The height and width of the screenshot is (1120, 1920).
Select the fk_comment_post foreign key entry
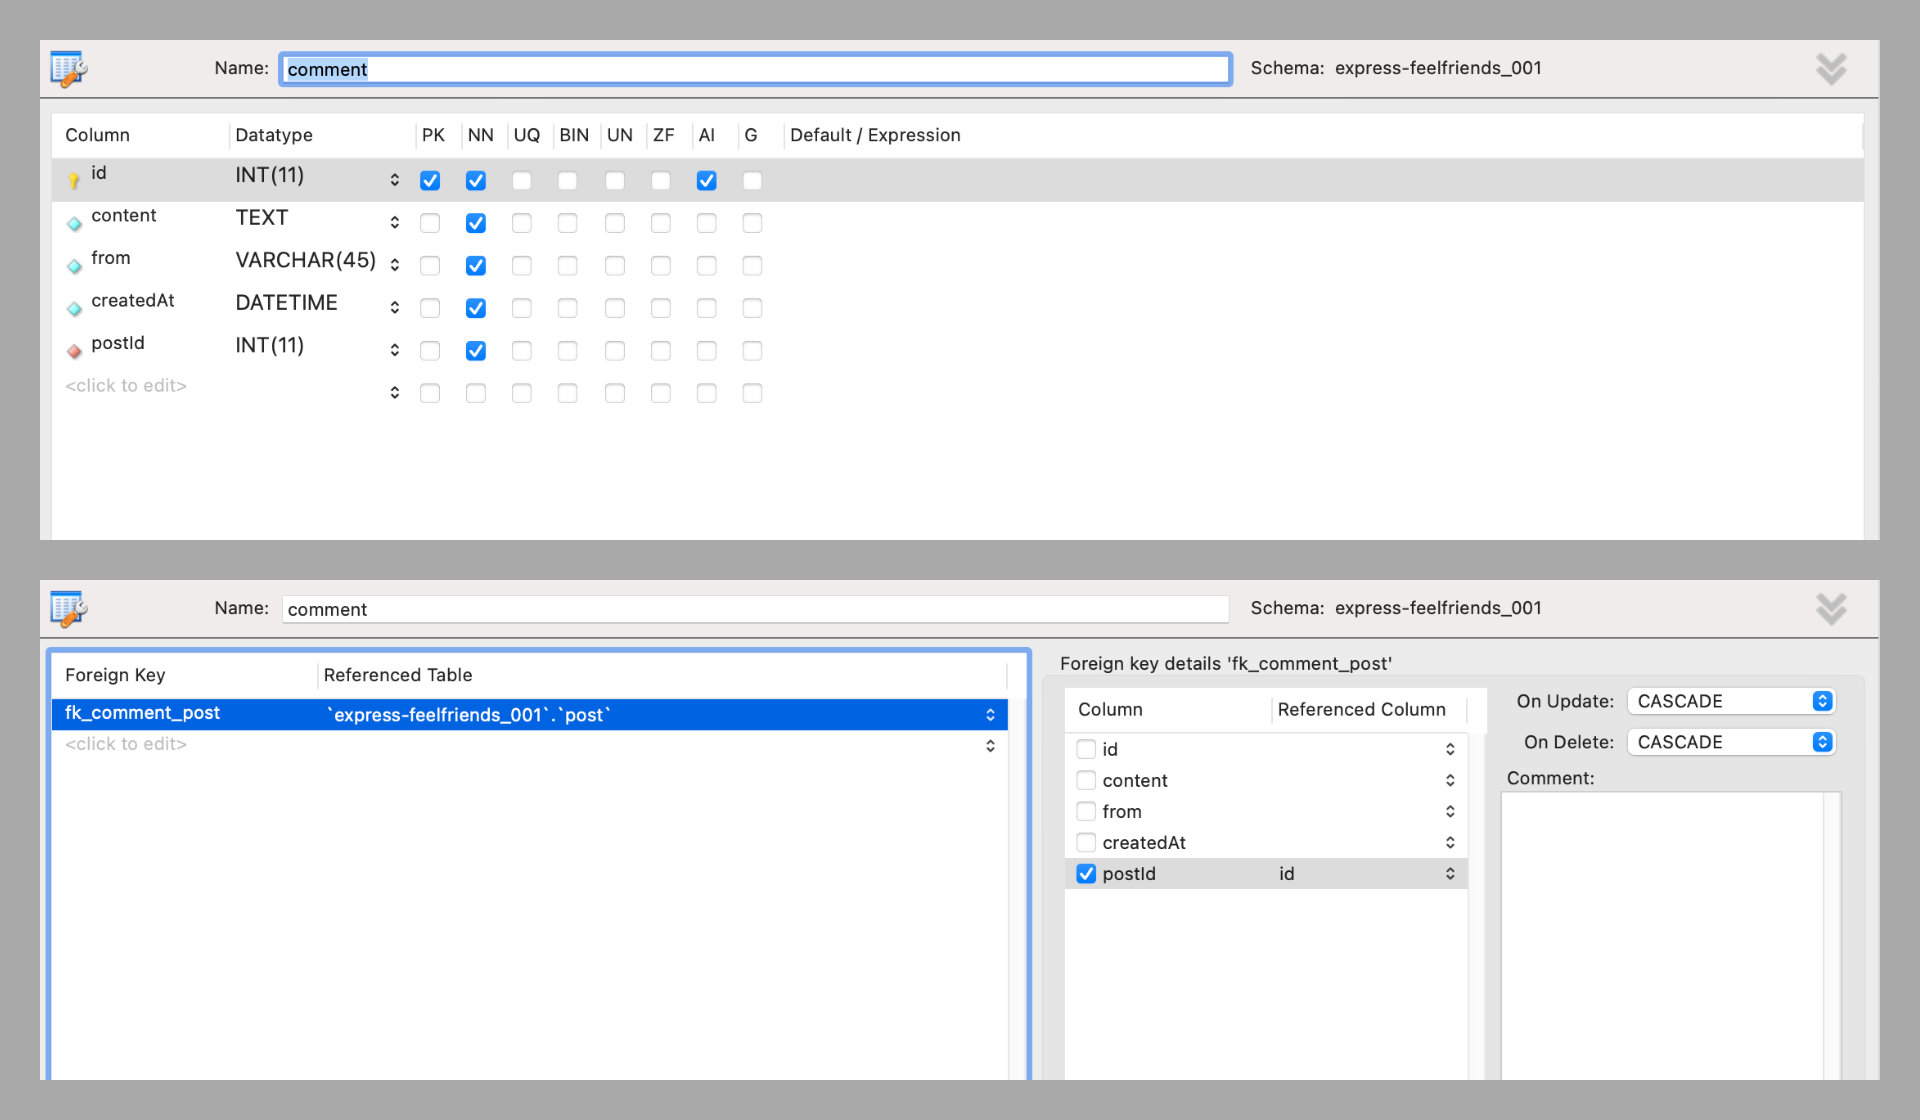point(144,712)
